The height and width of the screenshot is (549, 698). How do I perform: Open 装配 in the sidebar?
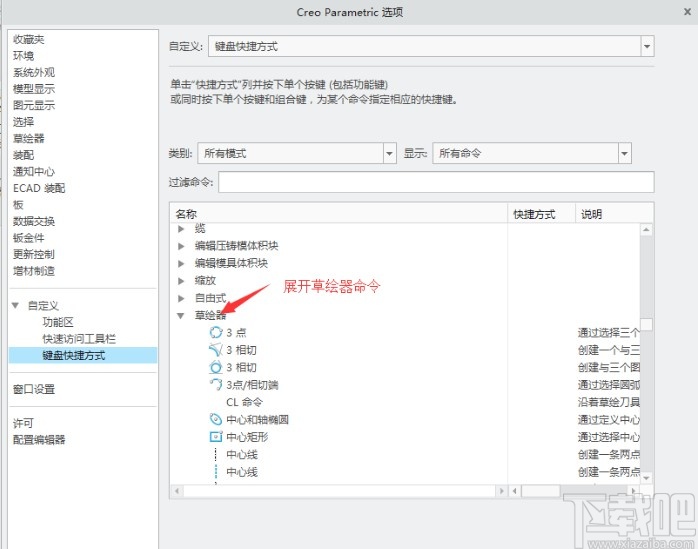coord(23,155)
